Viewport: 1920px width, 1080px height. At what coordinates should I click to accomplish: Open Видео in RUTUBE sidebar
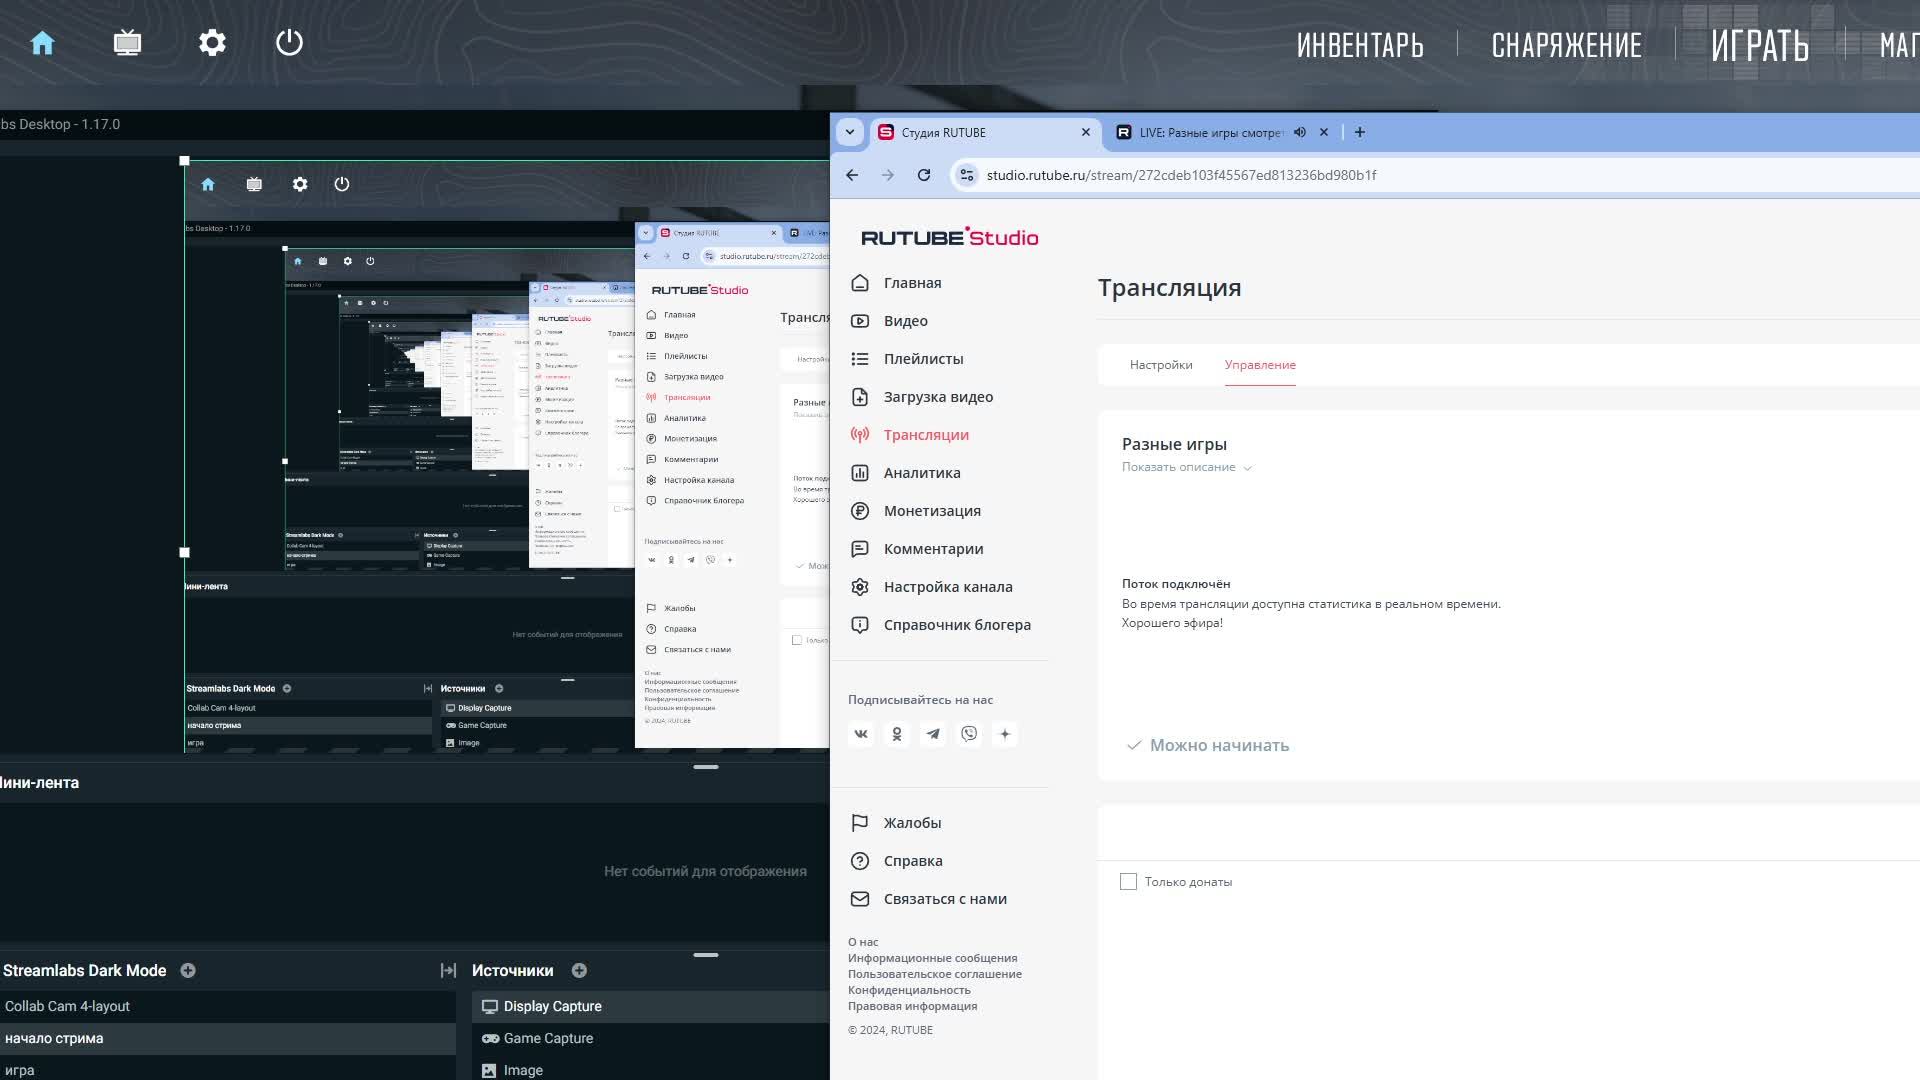905,321
